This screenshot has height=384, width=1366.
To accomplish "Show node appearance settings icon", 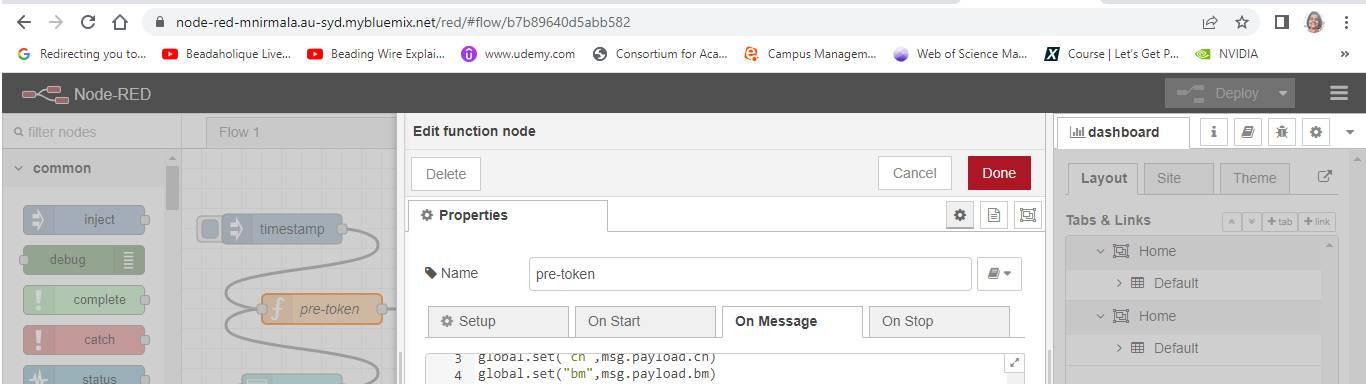I will [1027, 215].
